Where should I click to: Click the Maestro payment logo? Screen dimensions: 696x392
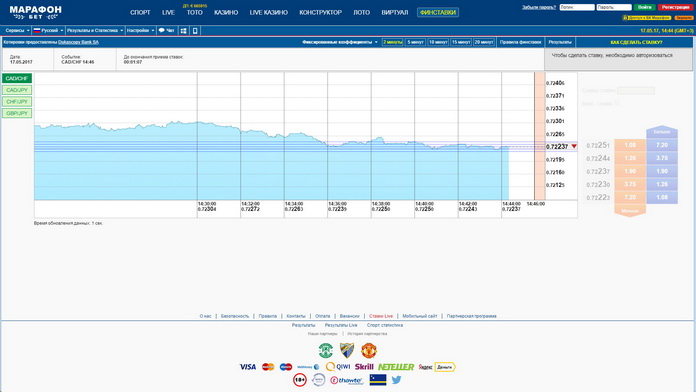[286, 367]
